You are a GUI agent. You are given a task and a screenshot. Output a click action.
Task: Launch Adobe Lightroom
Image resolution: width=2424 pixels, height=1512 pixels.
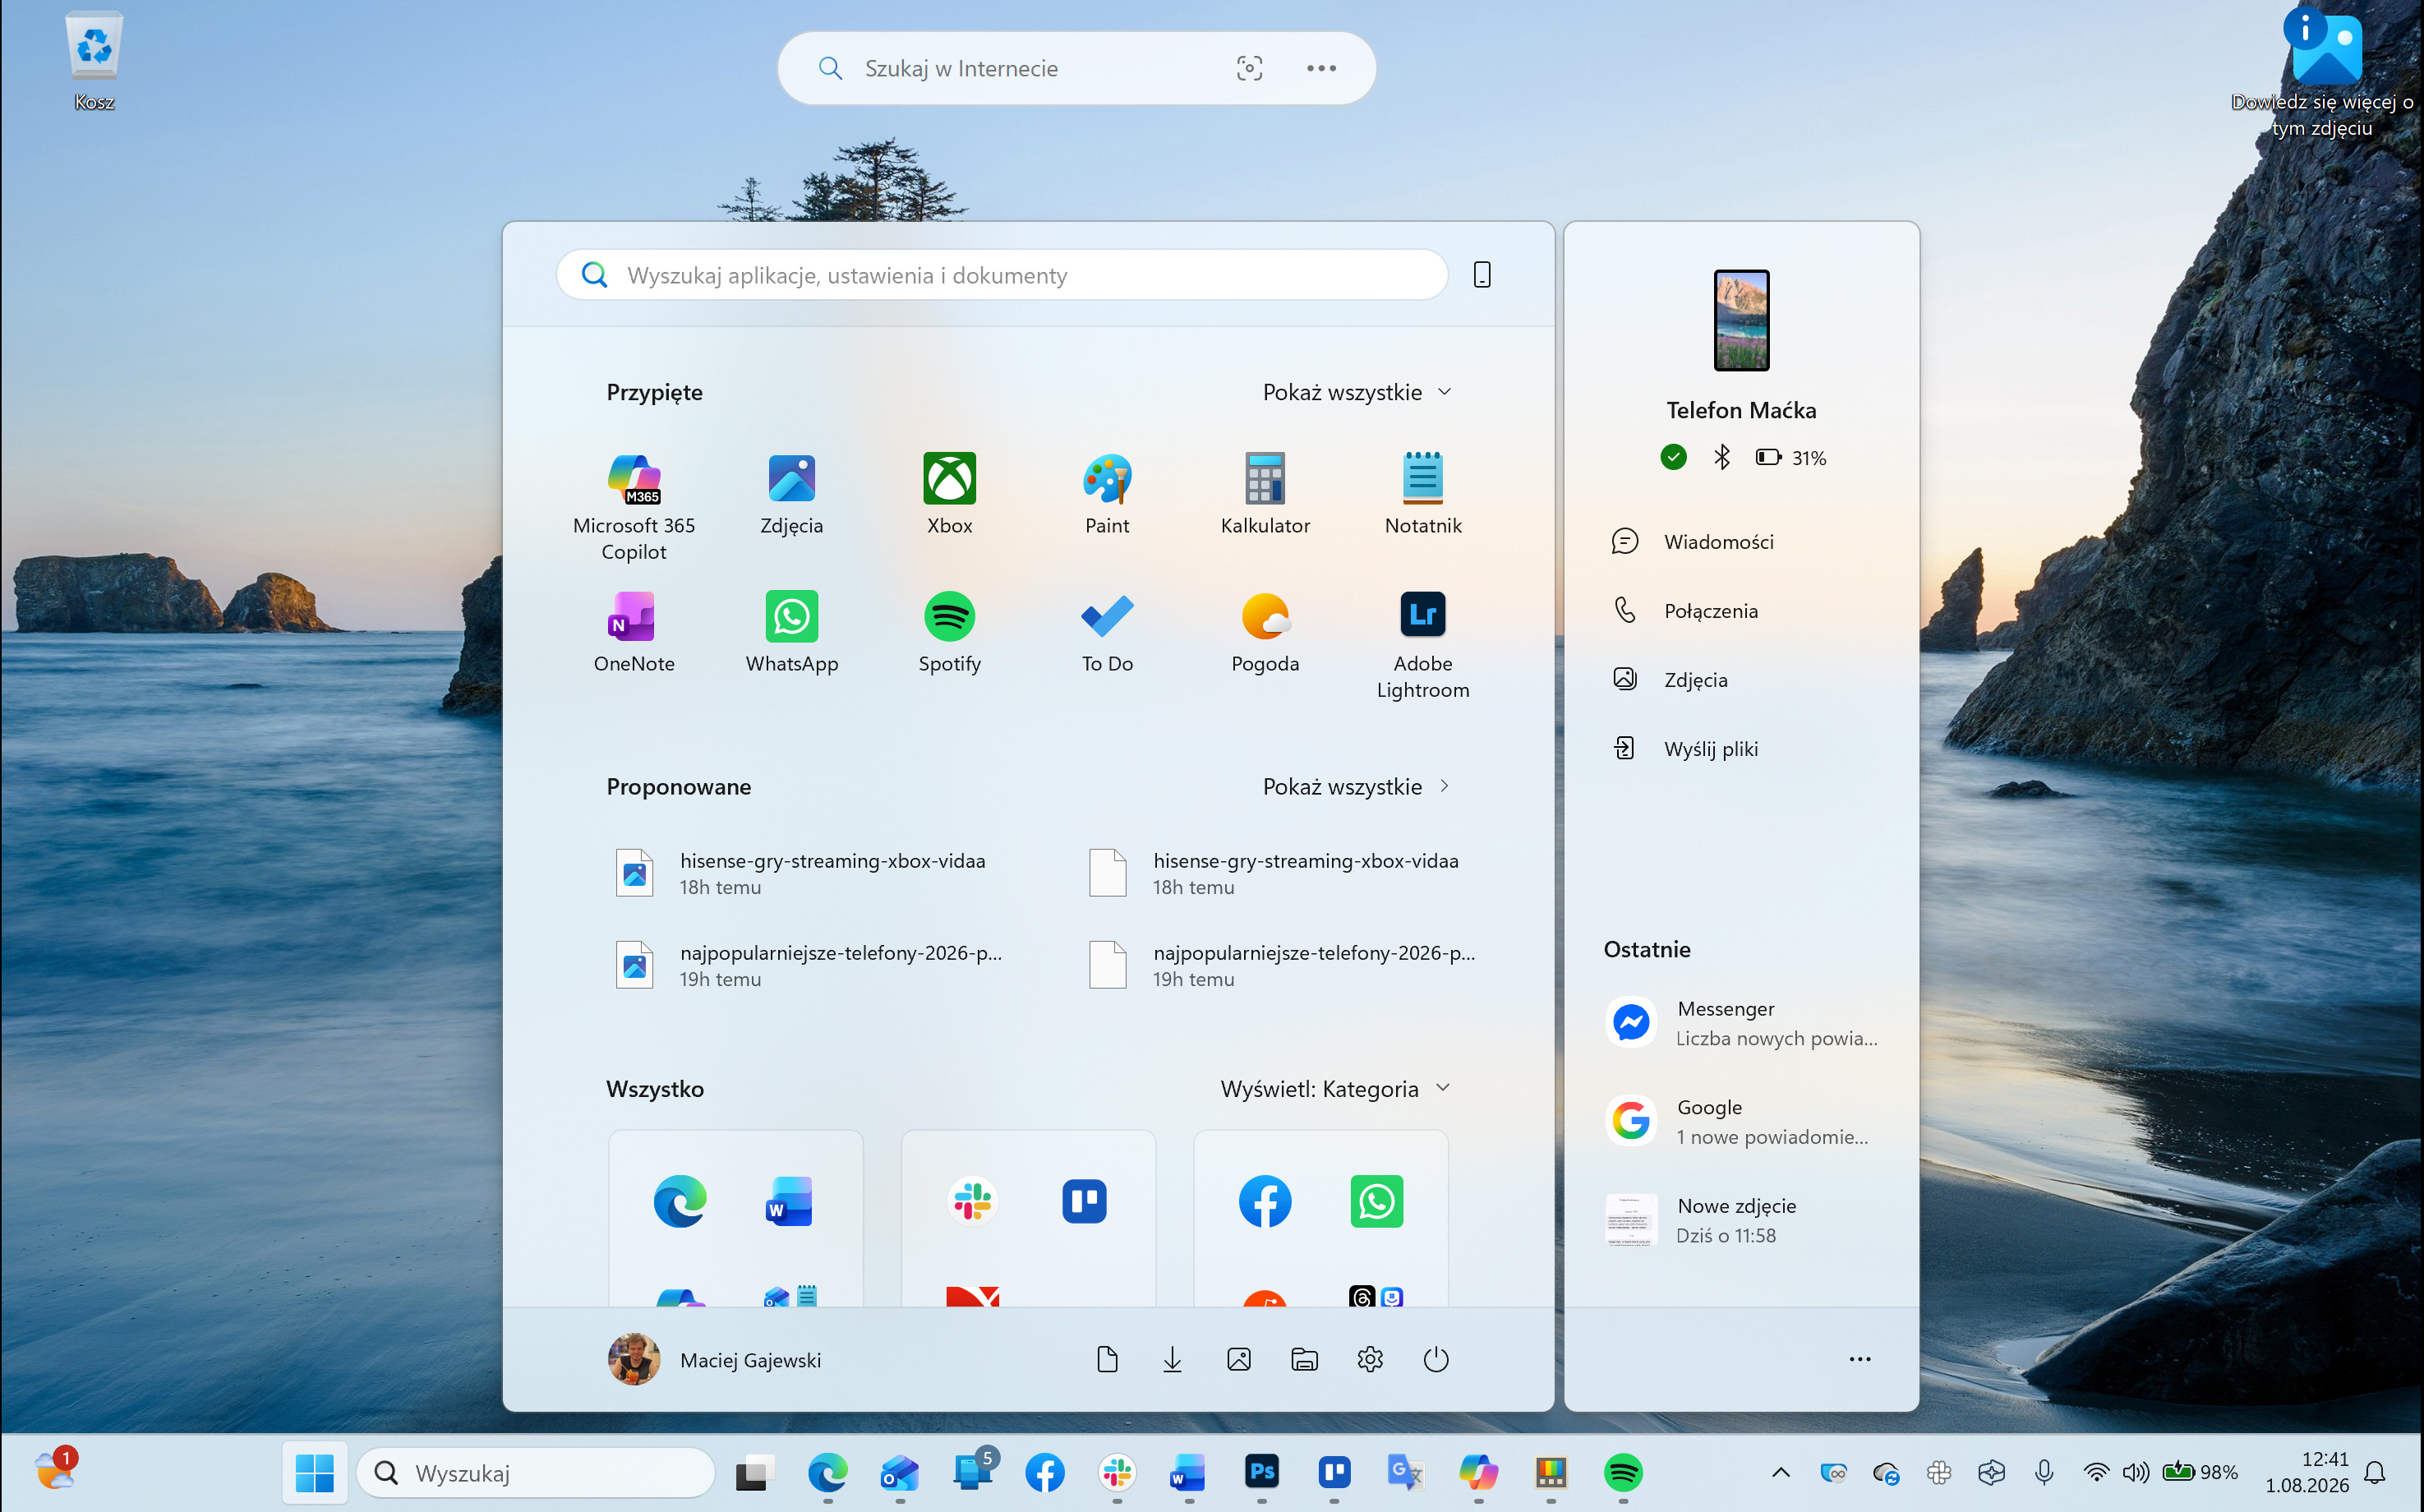point(1423,646)
